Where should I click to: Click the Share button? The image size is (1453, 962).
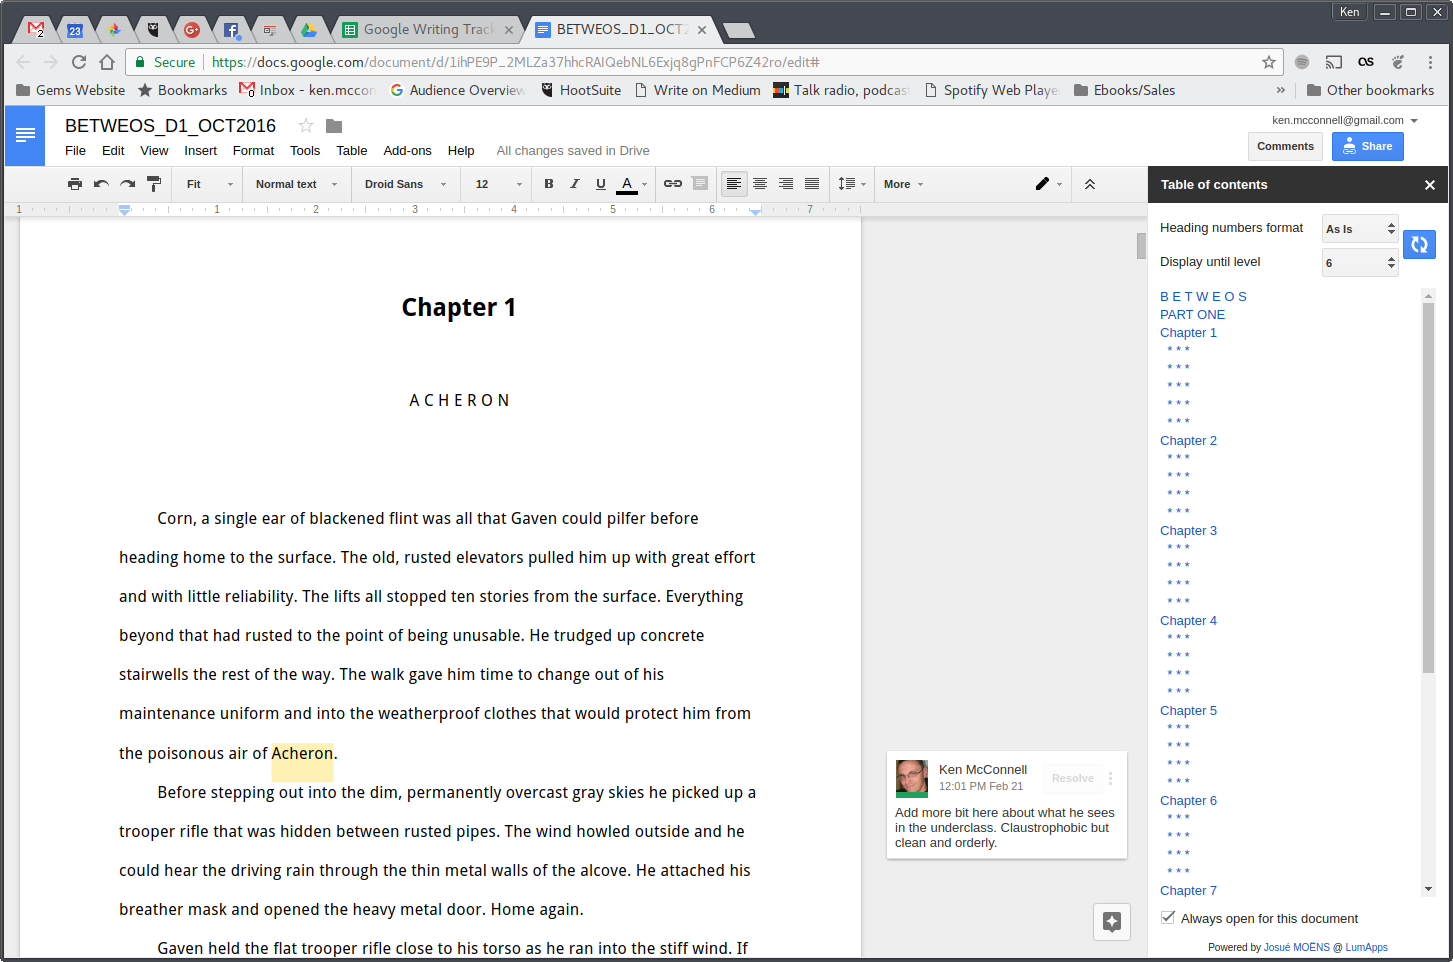coord(1367,146)
